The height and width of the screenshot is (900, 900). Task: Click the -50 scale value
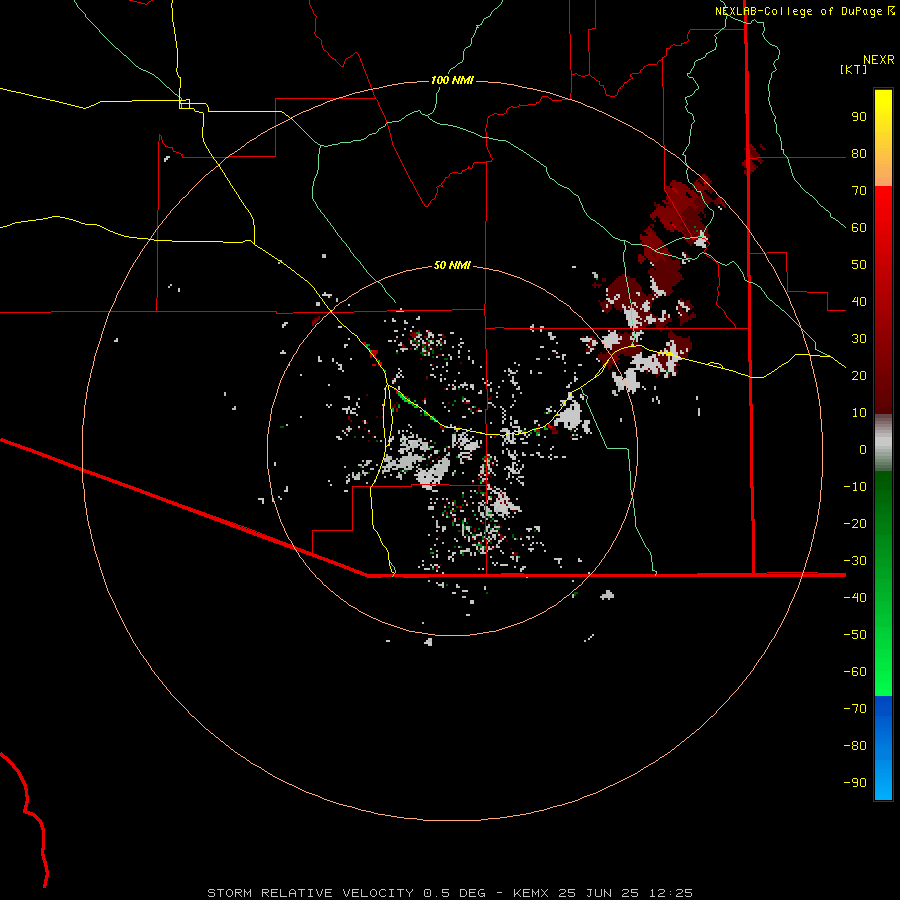pyautogui.click(x=855, y=634)
